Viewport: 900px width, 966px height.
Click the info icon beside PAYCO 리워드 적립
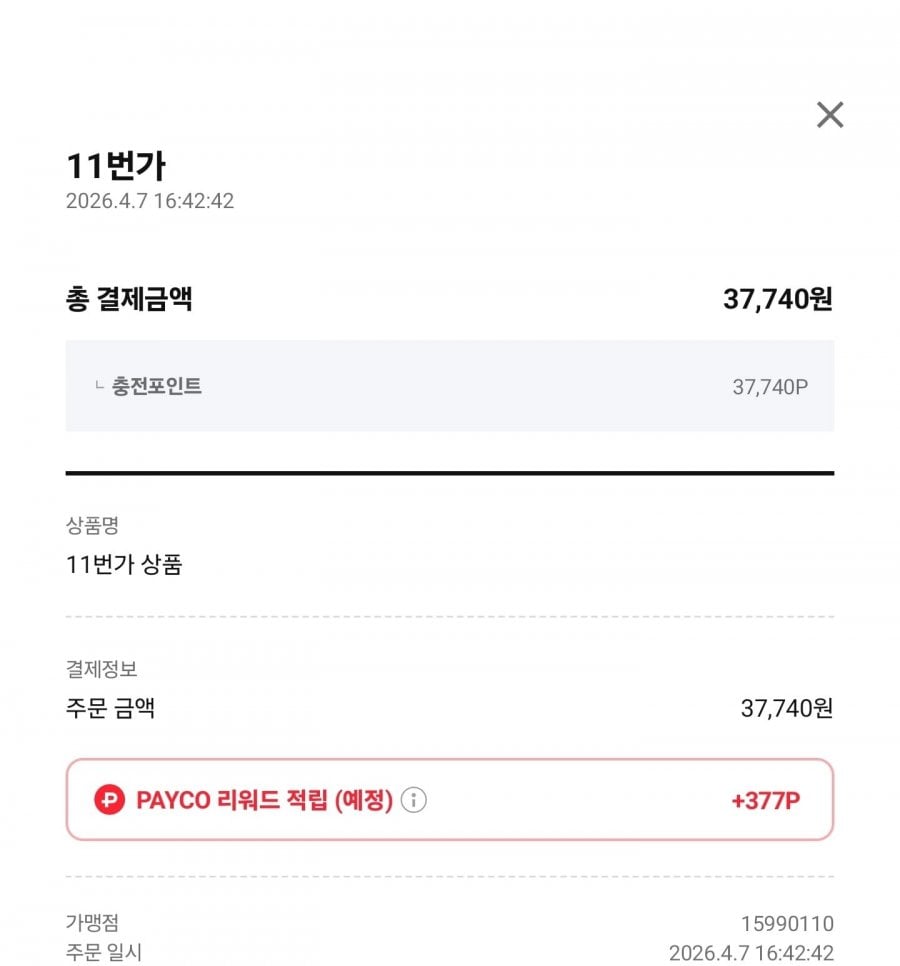414,800
